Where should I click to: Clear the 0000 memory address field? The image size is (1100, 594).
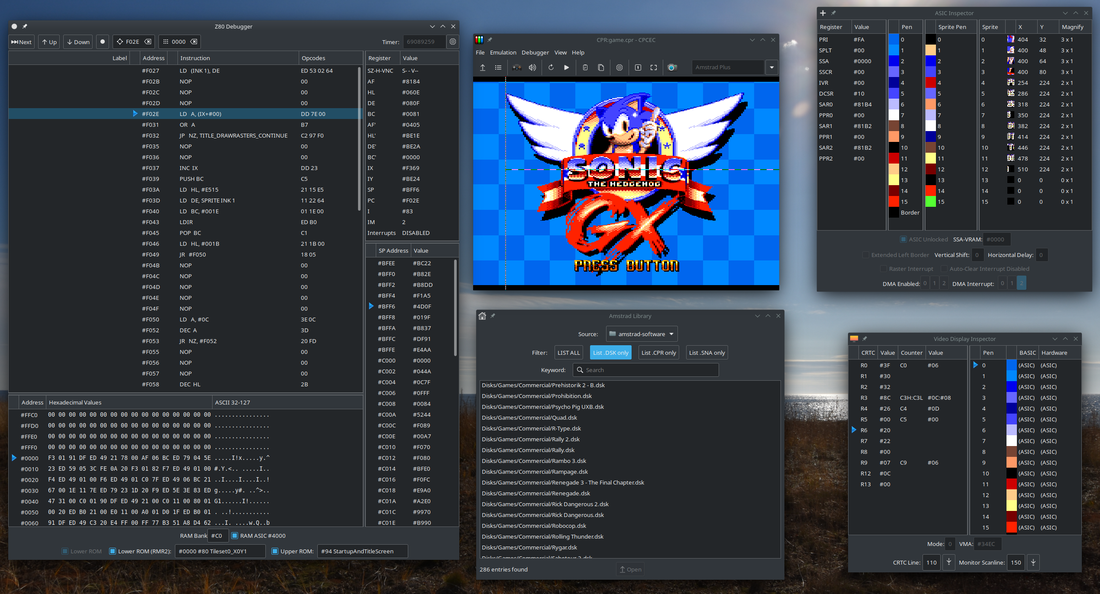(194, 42)
